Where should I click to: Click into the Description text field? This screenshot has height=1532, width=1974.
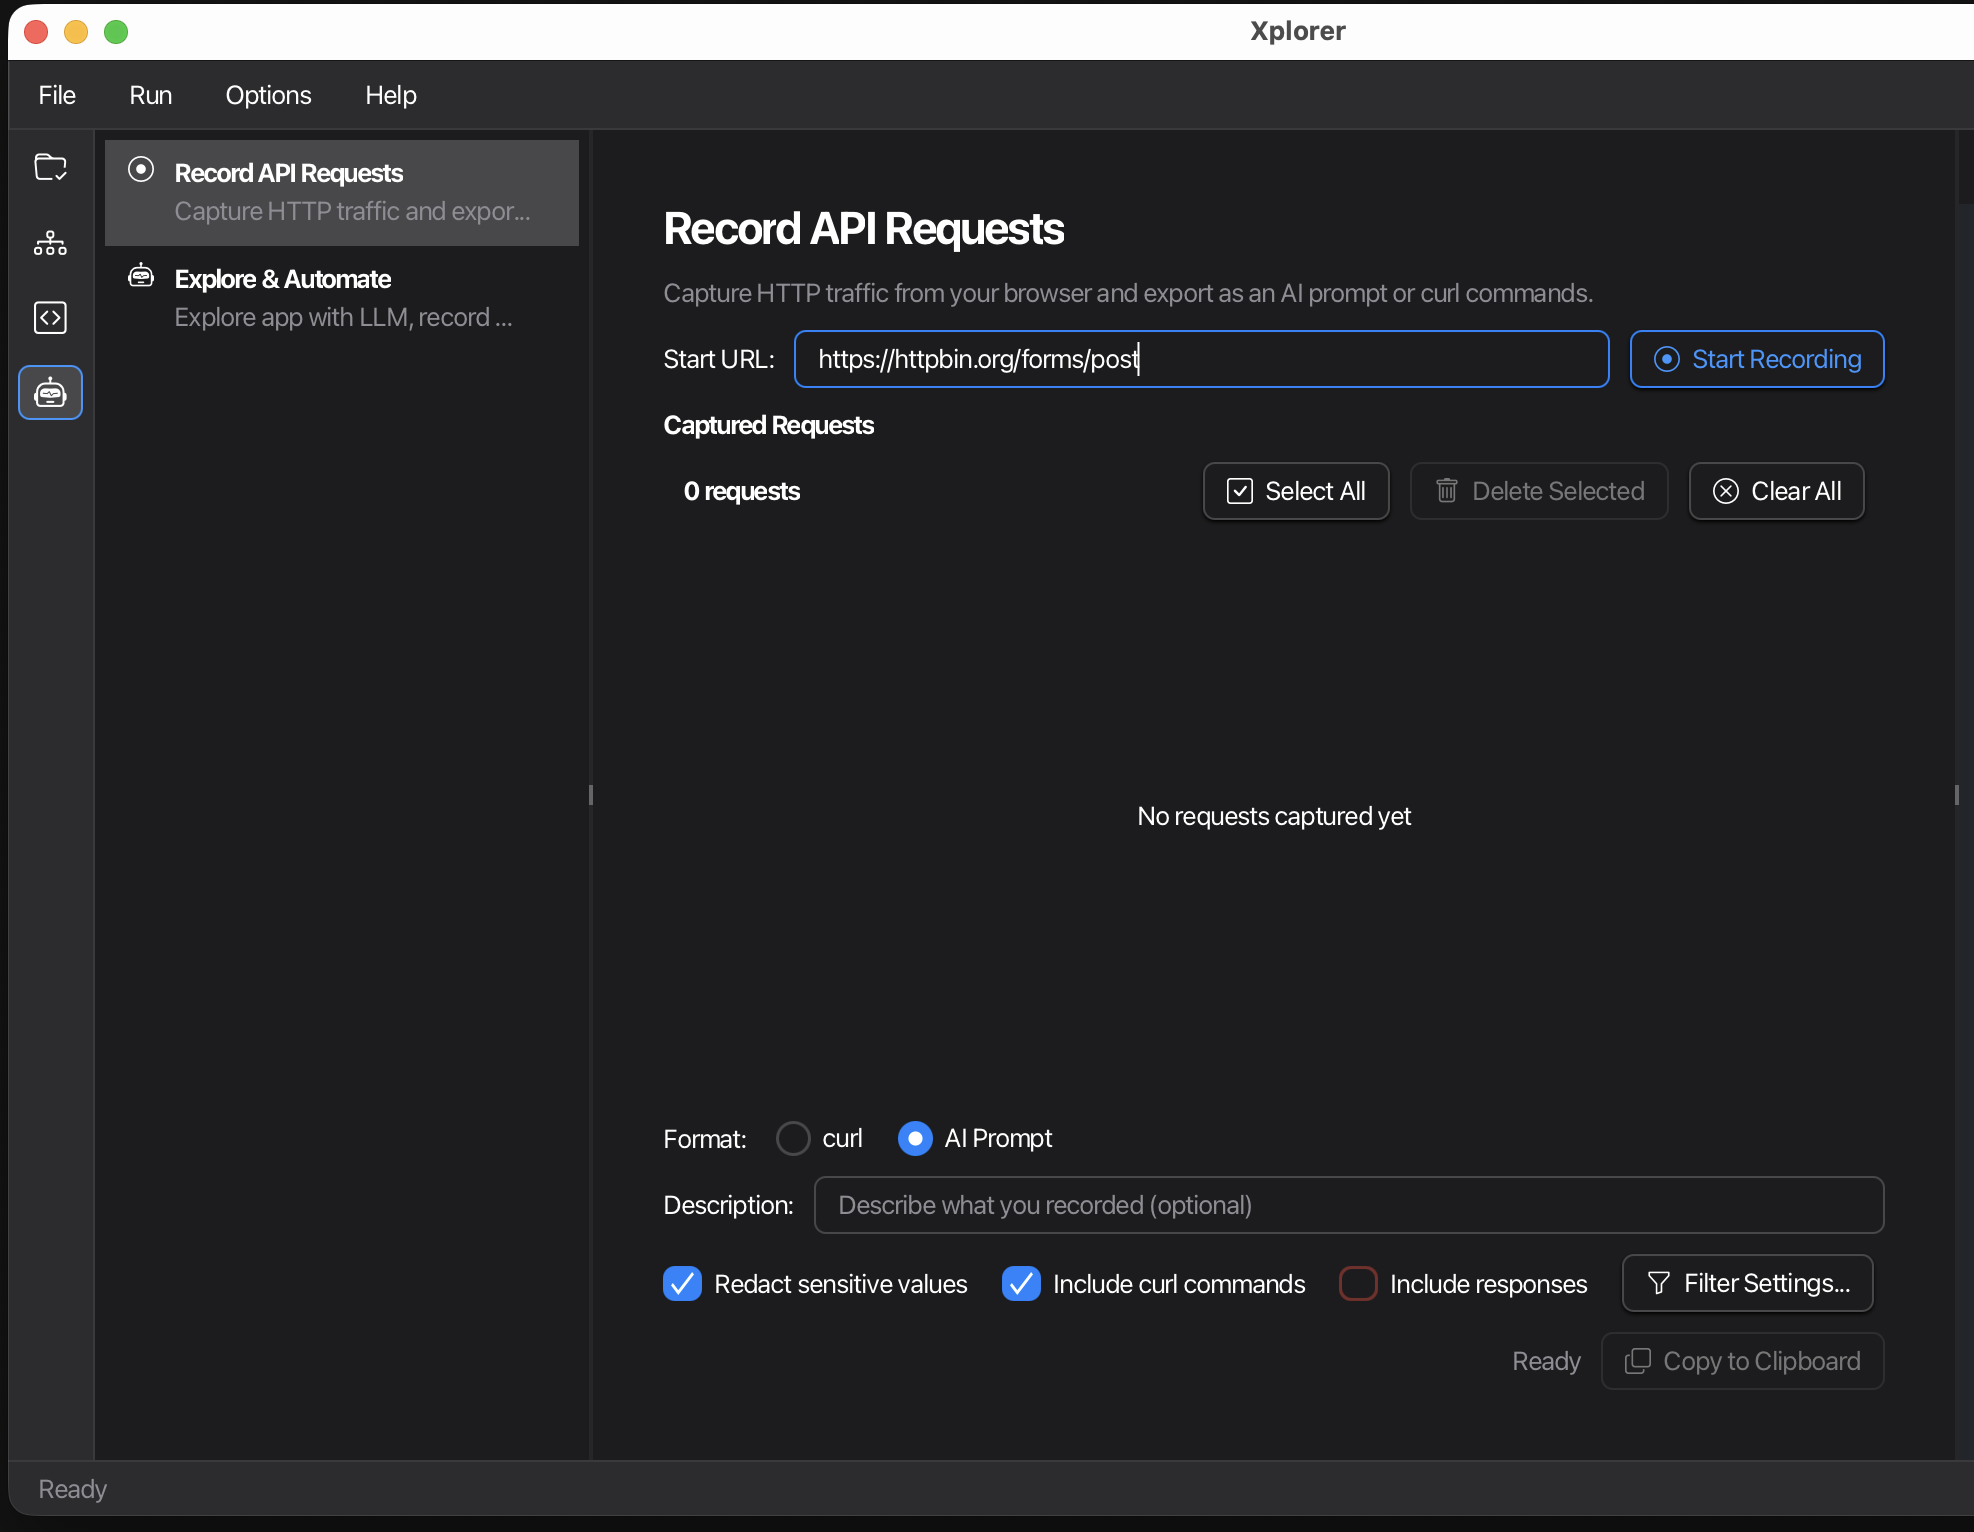click(1348, 1205)
